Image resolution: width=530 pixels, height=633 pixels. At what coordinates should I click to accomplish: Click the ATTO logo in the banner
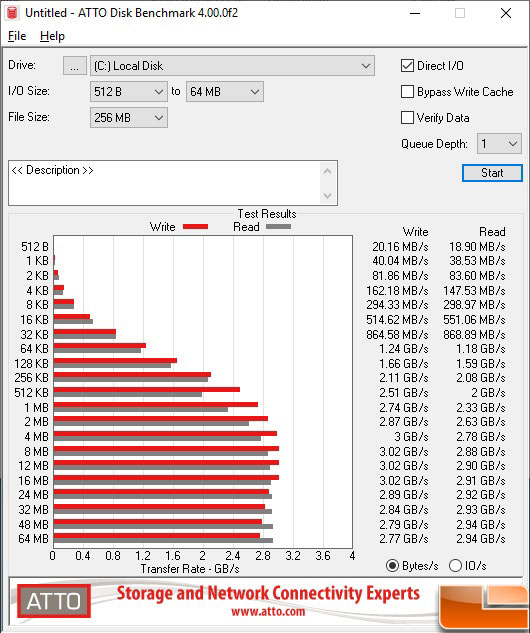54,601
